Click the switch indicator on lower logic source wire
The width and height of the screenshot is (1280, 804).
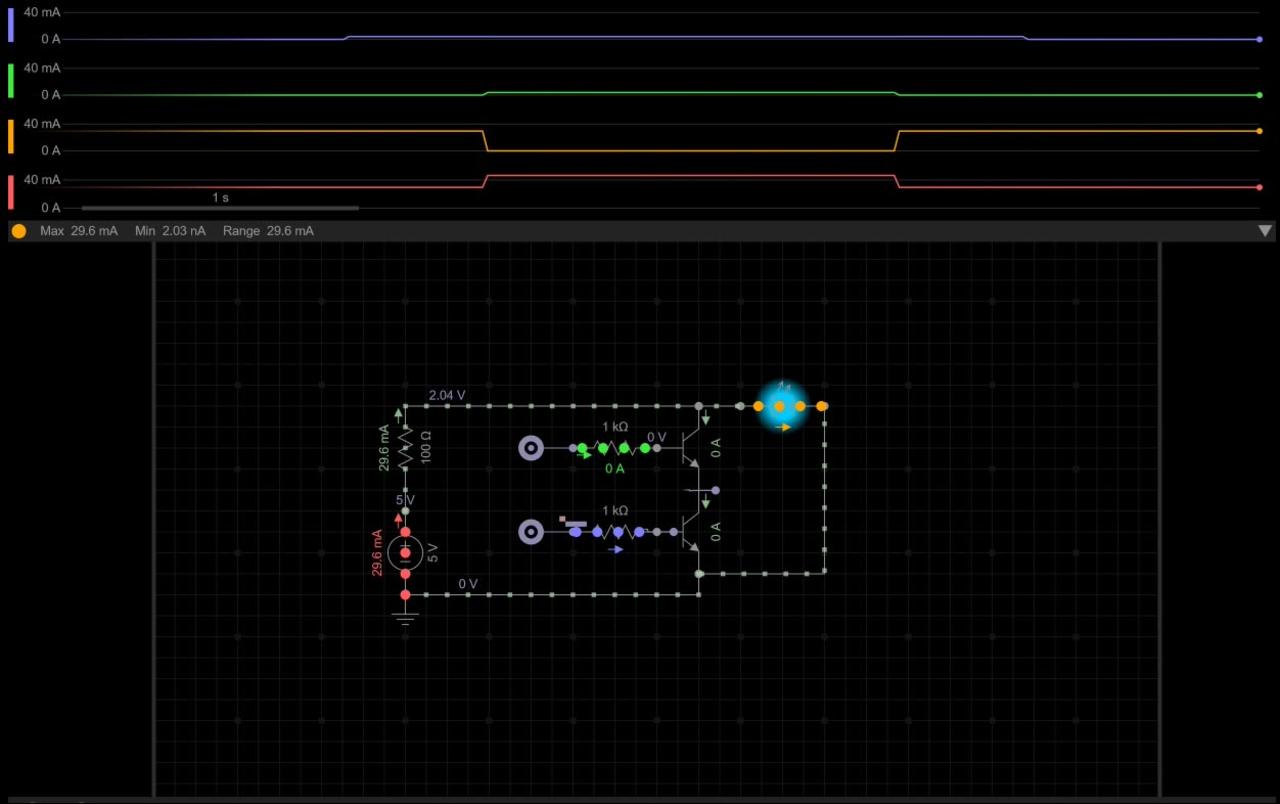tap(573, 521)
